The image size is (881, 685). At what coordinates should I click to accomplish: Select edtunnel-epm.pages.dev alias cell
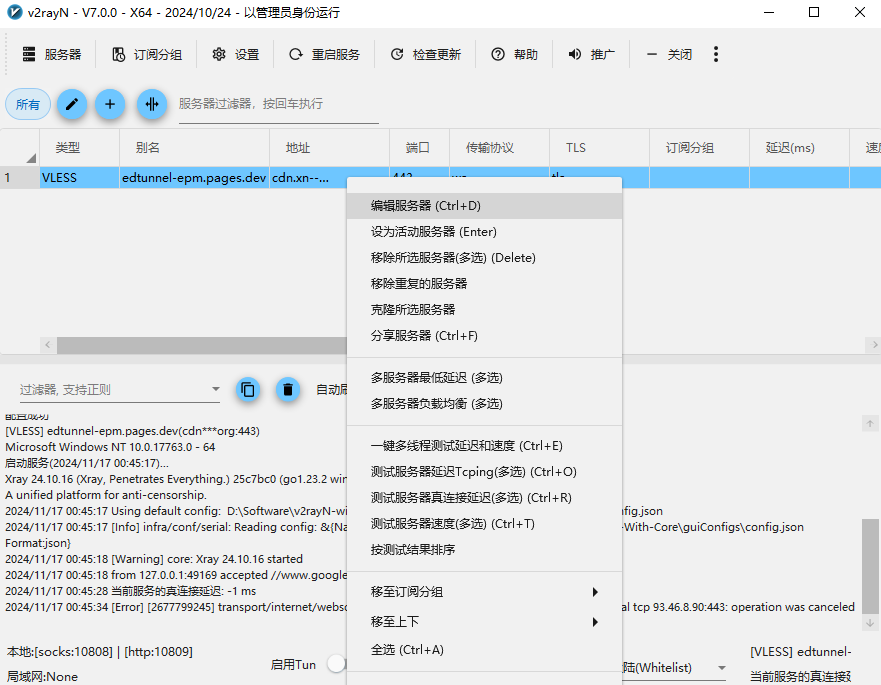(194, 178)
